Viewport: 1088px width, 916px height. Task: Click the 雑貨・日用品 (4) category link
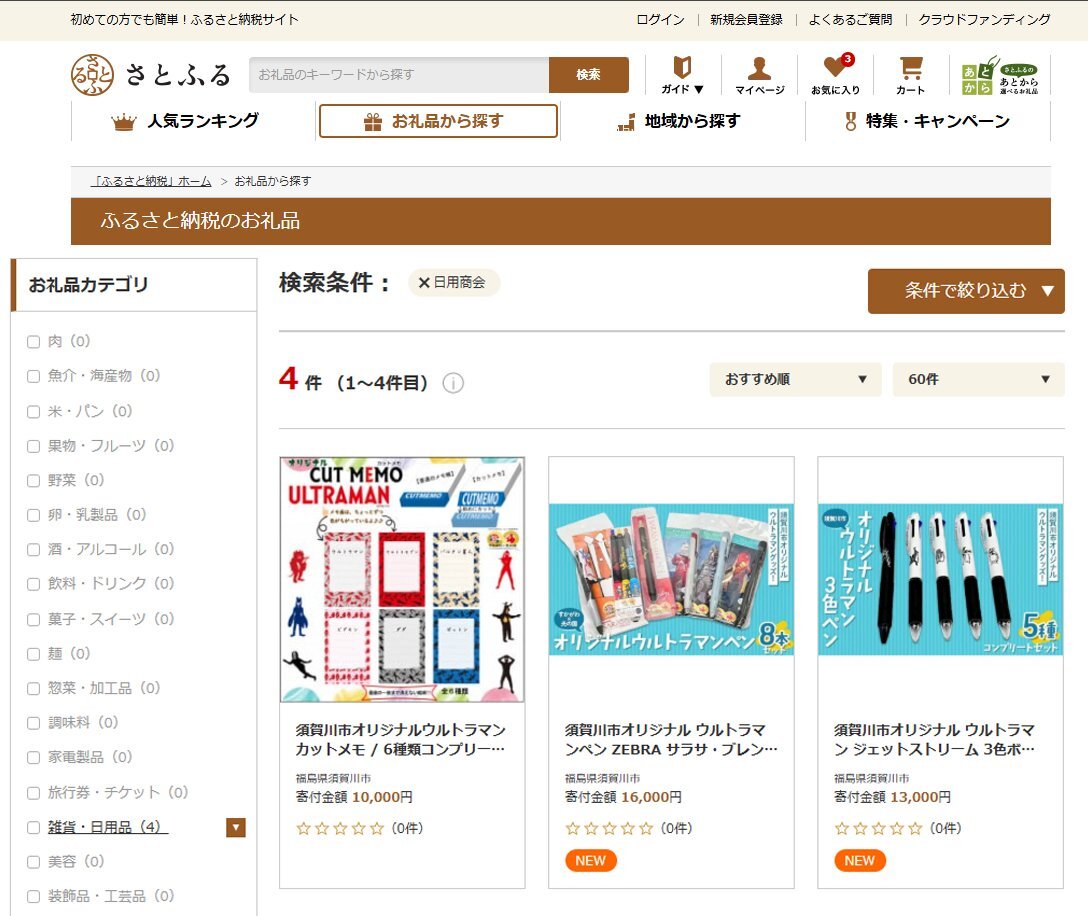(x=108, y=827)
